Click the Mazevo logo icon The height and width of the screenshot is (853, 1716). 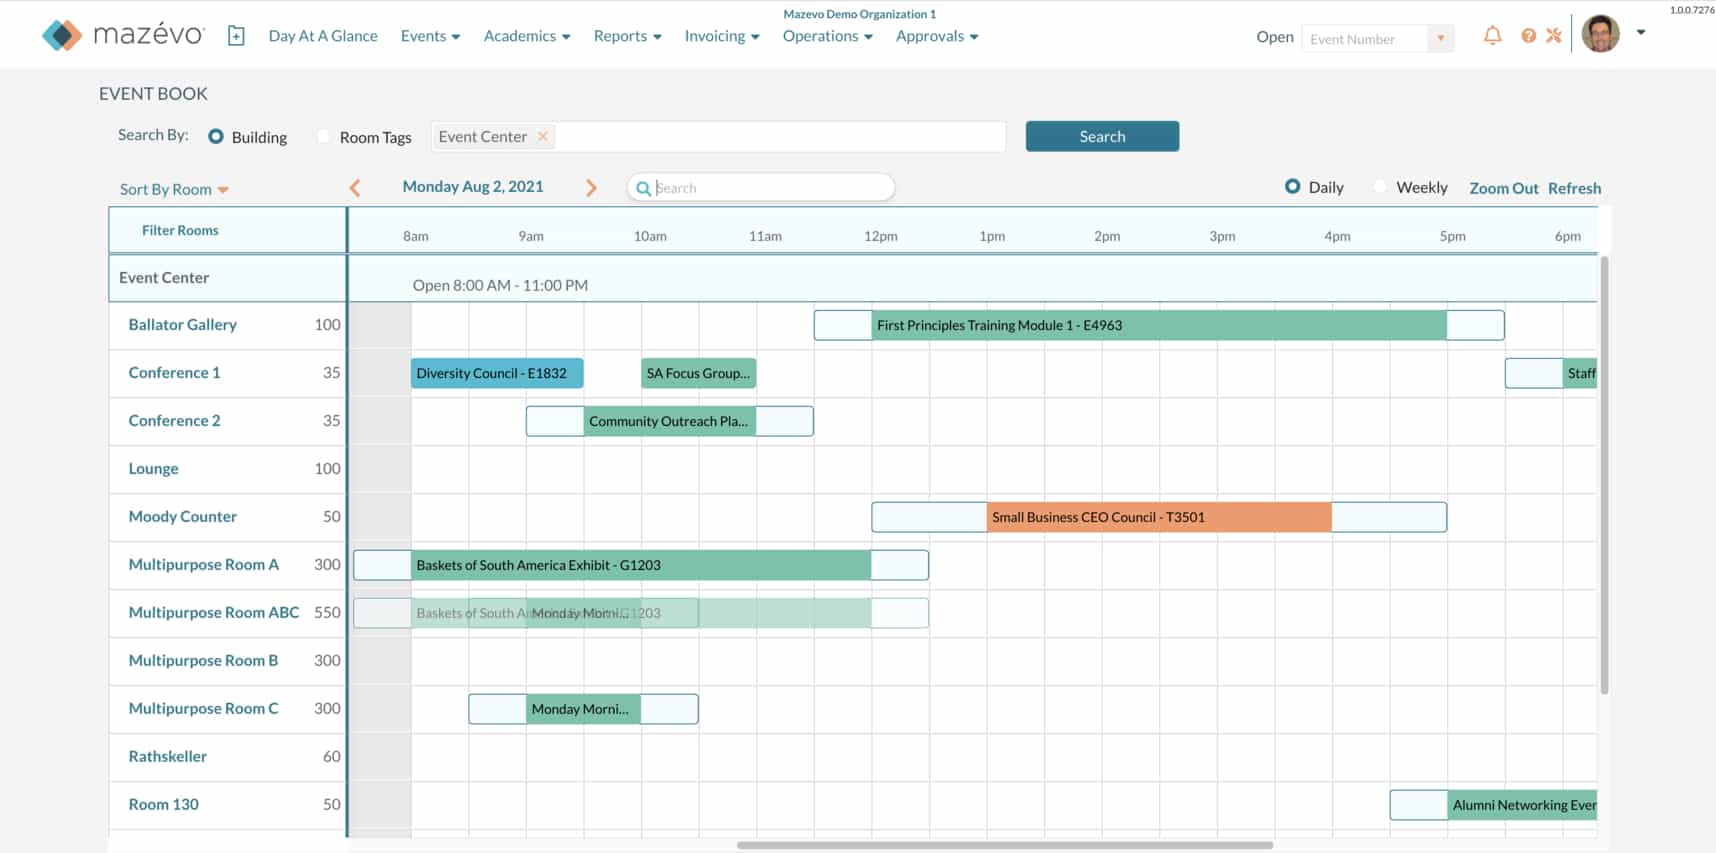[x=62, y=35]
